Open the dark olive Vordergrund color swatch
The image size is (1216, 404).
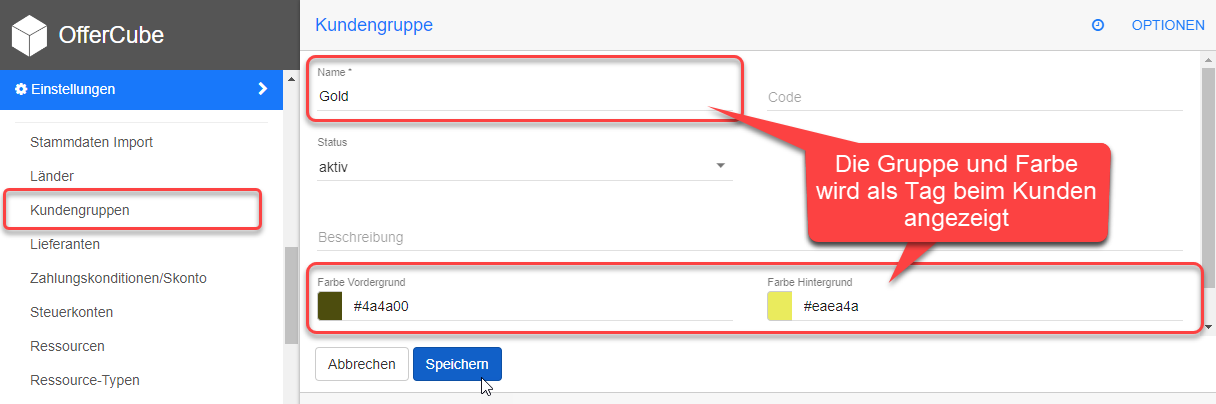[x=330, y=306]
